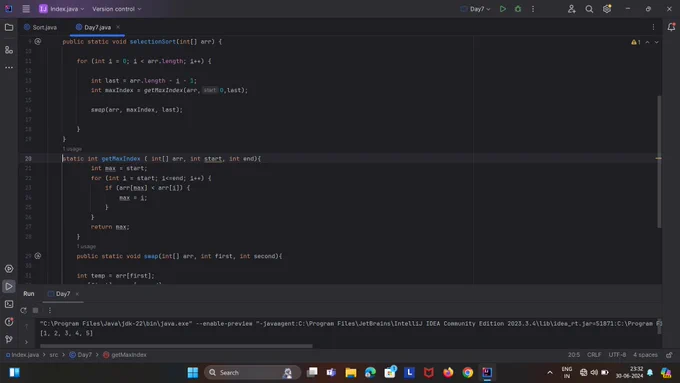
Task: Open Microsoft Edge from taskbar
Action: [370, 373]
